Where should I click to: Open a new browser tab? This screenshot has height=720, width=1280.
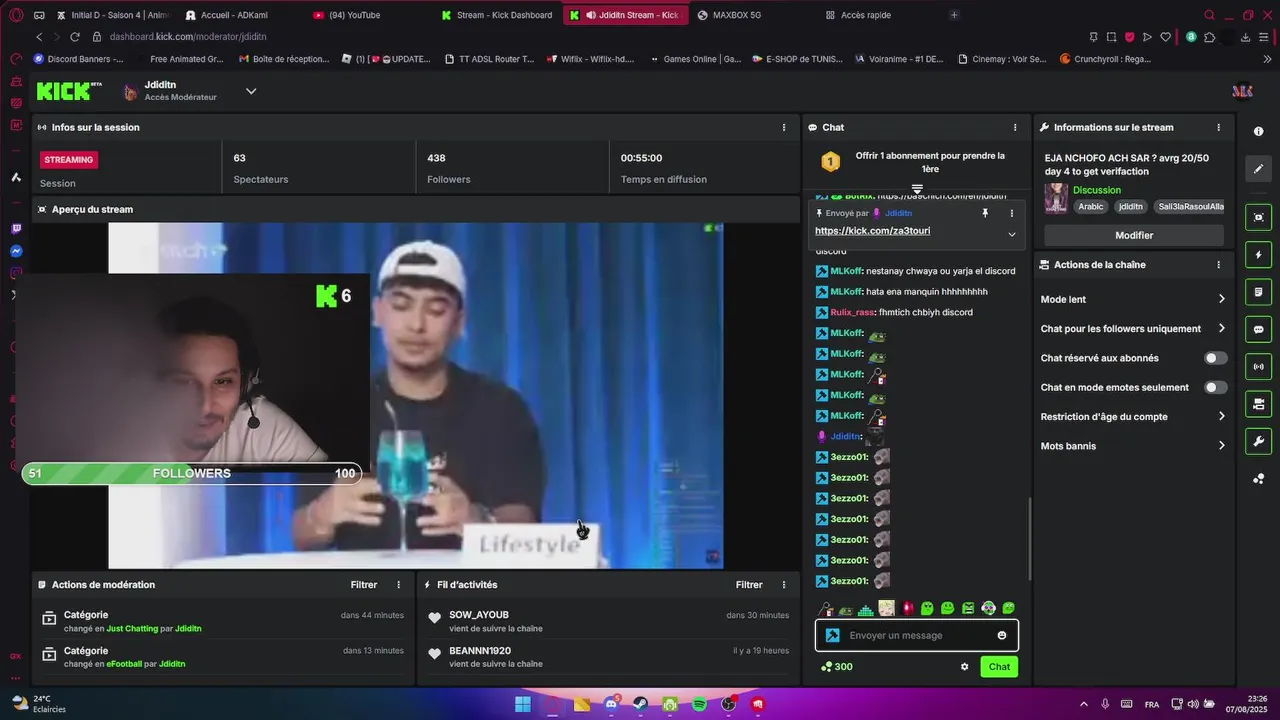954,15
